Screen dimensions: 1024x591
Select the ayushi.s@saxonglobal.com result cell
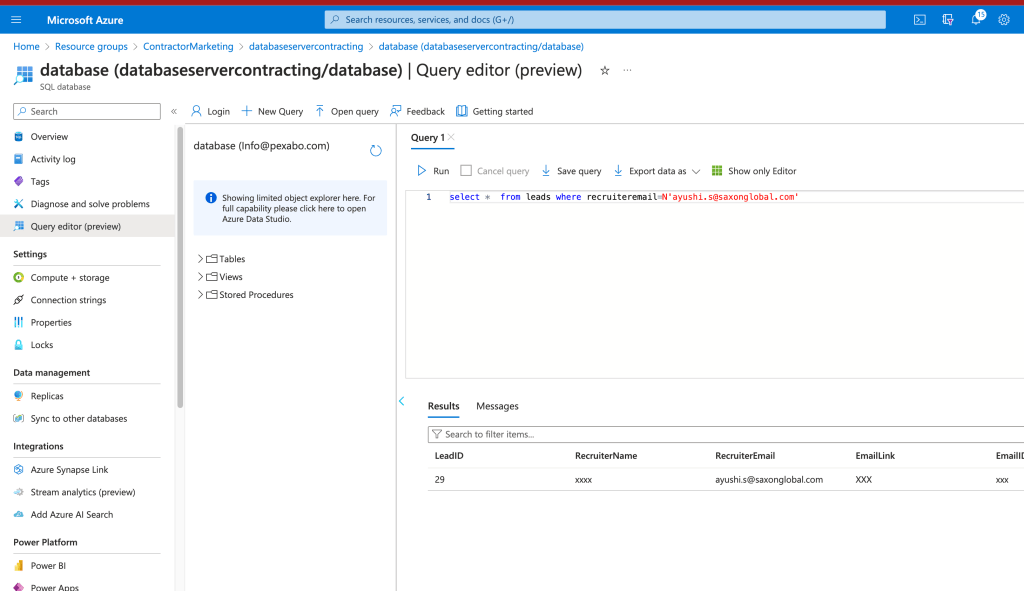coord(769,479)
